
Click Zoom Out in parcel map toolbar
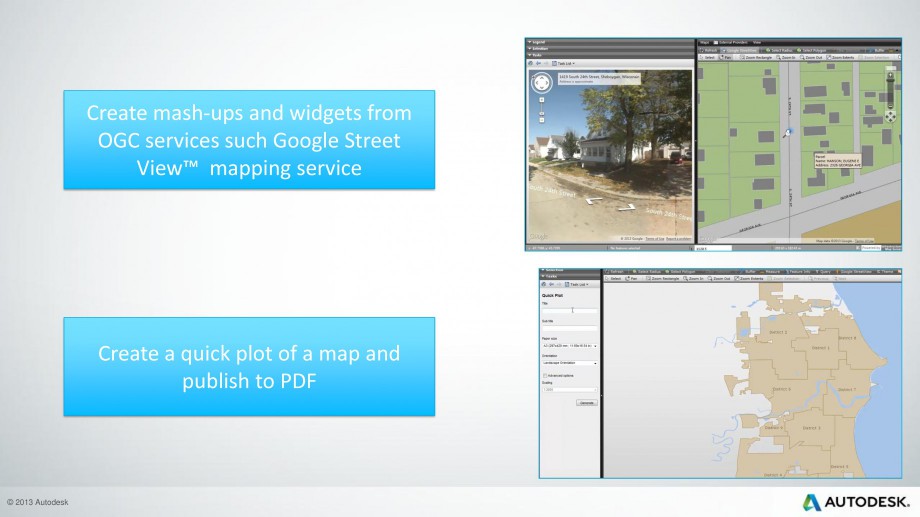pyautogui.click(x=811, y=58)
